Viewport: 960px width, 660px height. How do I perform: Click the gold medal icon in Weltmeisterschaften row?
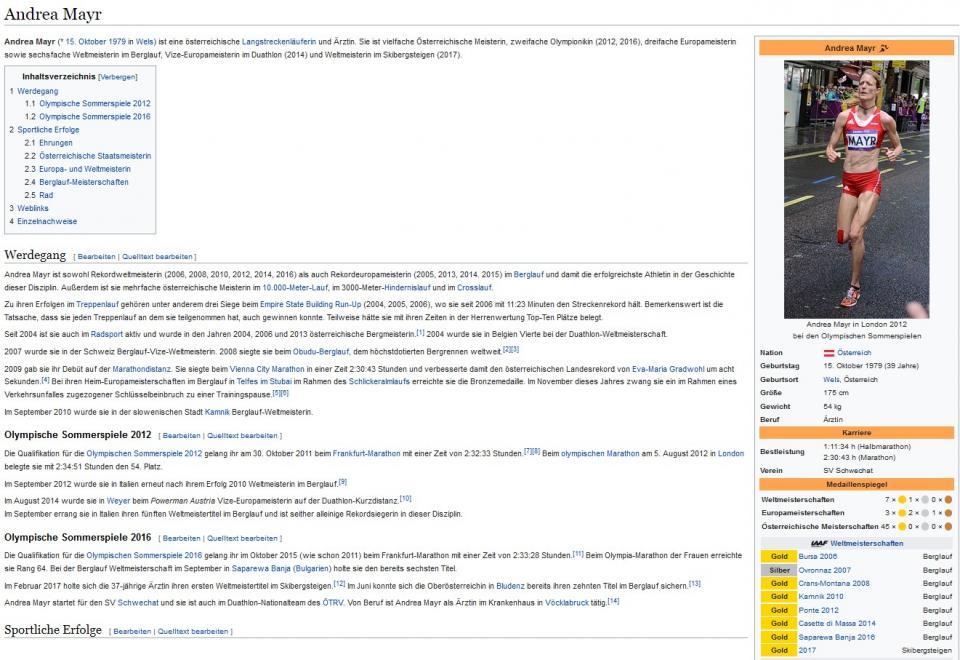pyautogui.click(x=901, y=499)
